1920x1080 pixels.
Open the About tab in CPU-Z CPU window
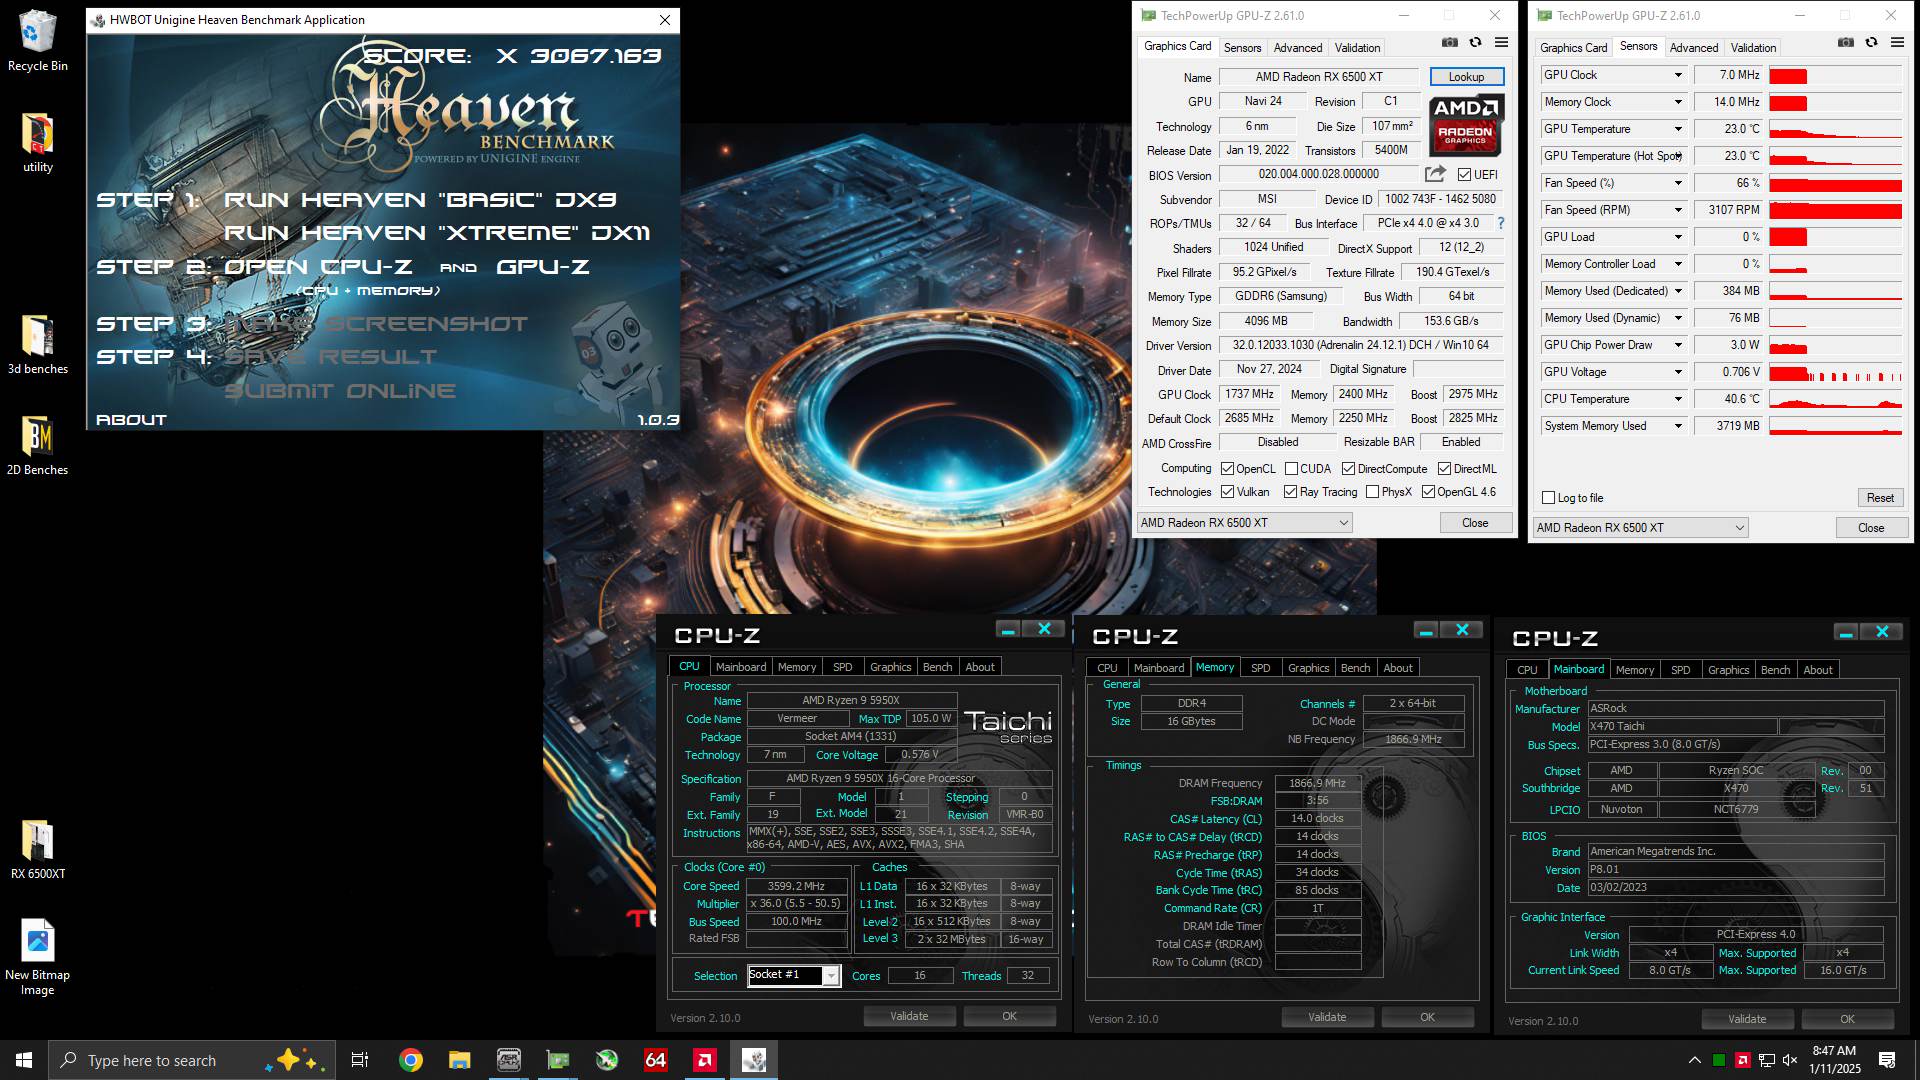[x=979, y=666]
